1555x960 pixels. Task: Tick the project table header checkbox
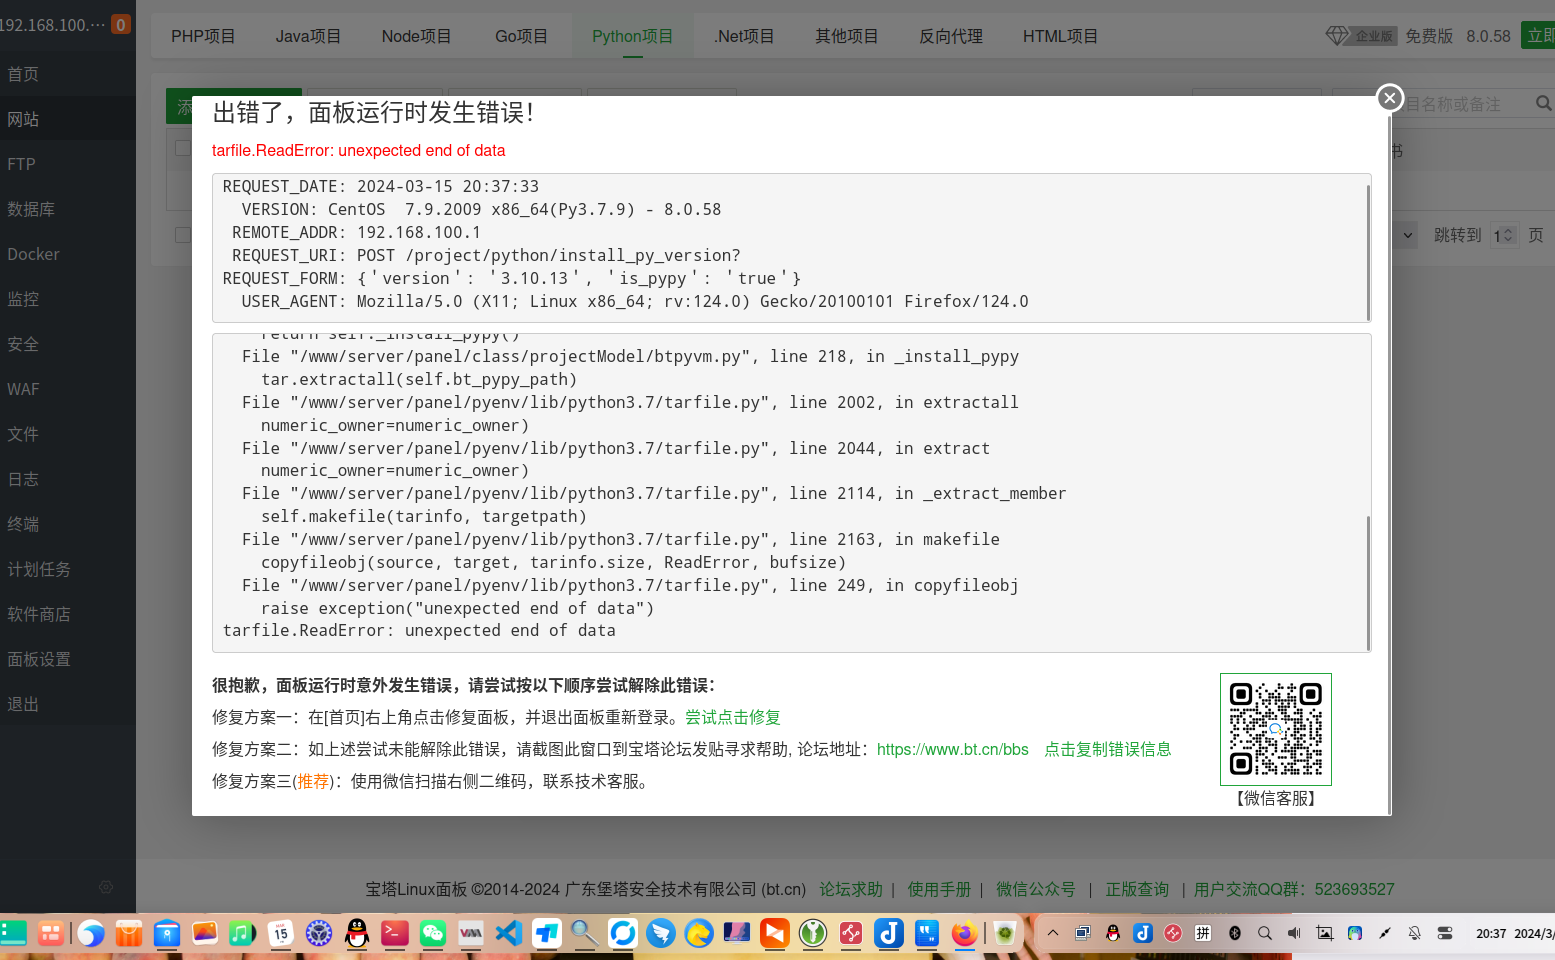tap(182, 148)
